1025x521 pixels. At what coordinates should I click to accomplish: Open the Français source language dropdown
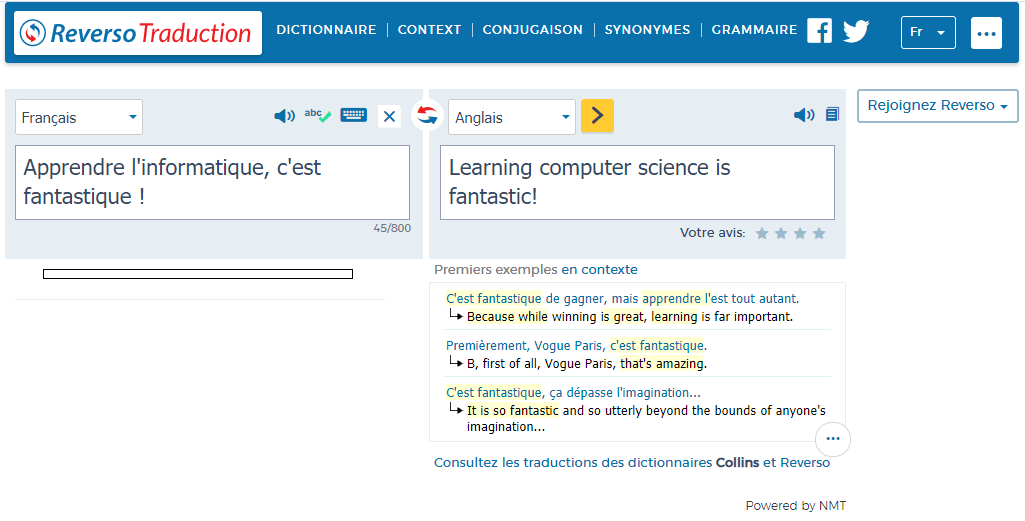tap(79, 117)
